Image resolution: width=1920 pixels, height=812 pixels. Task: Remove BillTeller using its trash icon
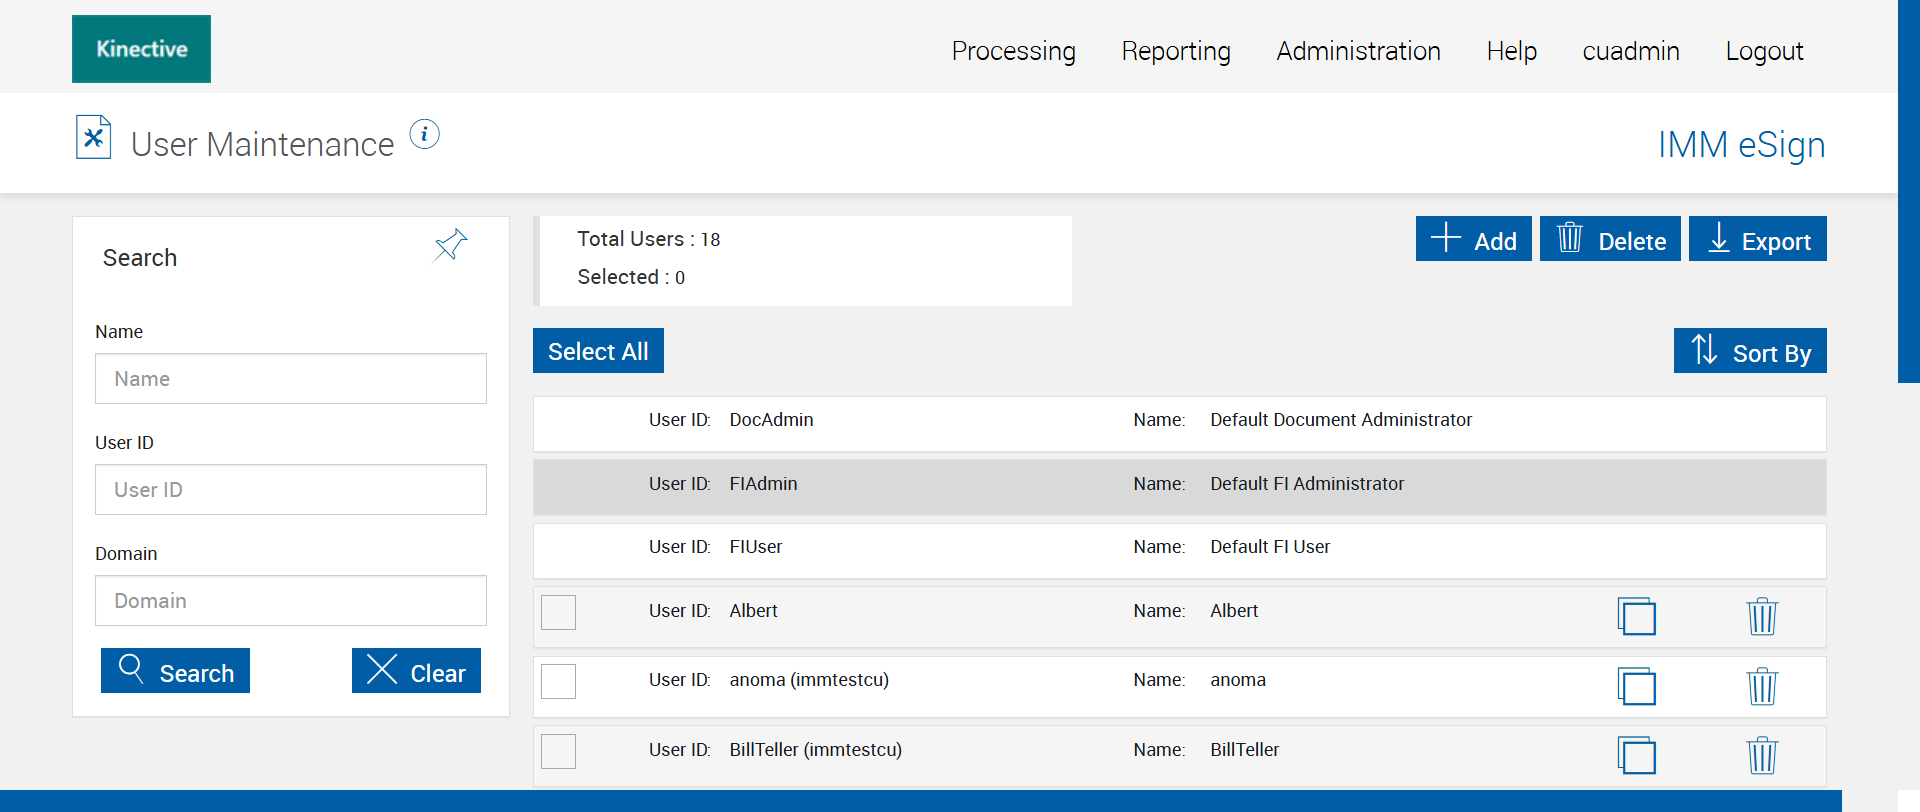tap(1762, 755)
